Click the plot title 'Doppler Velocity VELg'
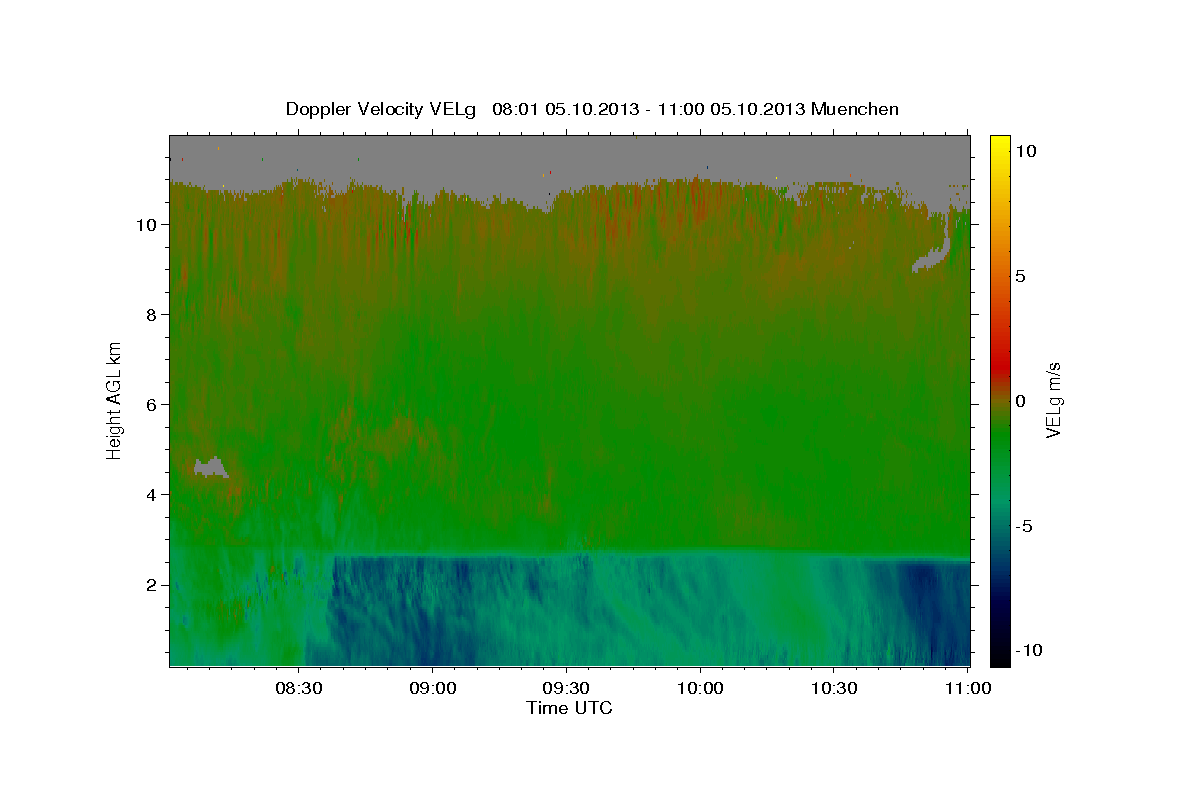The height and width of the screenshot is (800, 1200). coord(382,109)
